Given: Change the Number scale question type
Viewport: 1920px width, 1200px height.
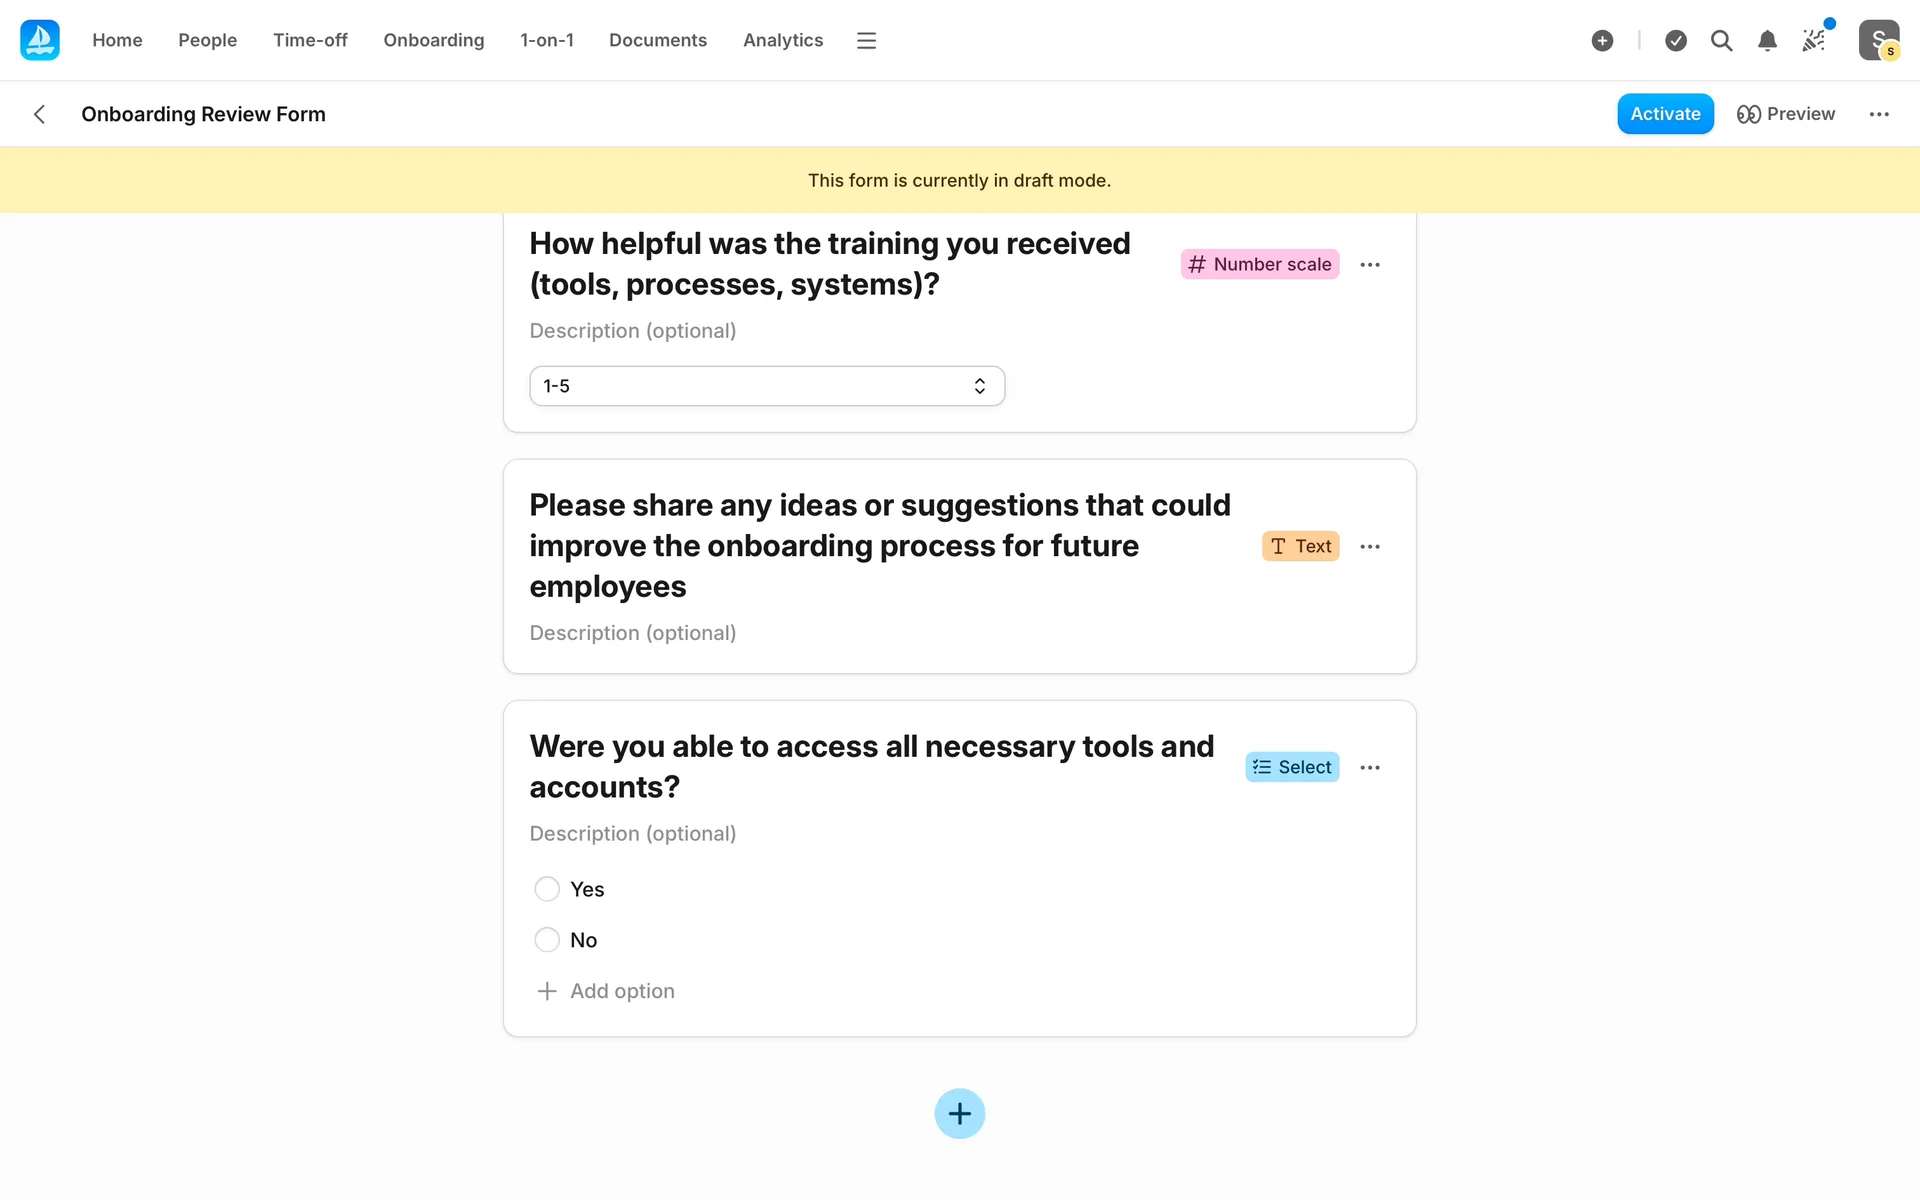Looking at the screenshot, I should [x=1259, y=264].
